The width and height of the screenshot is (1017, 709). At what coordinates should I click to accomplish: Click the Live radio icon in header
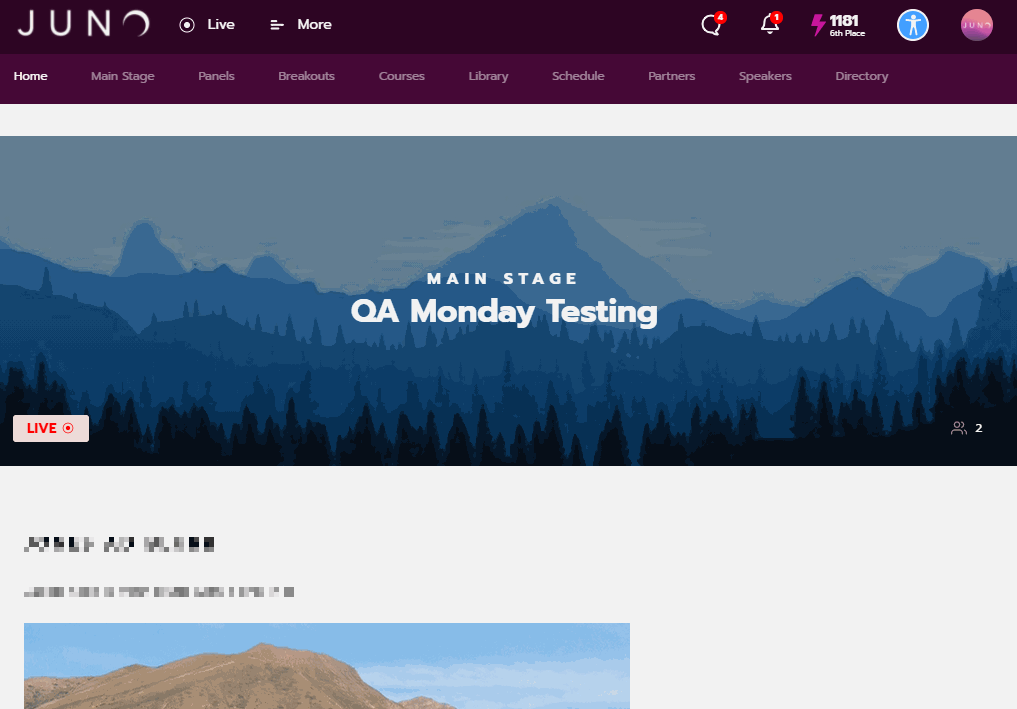[187, 25]
